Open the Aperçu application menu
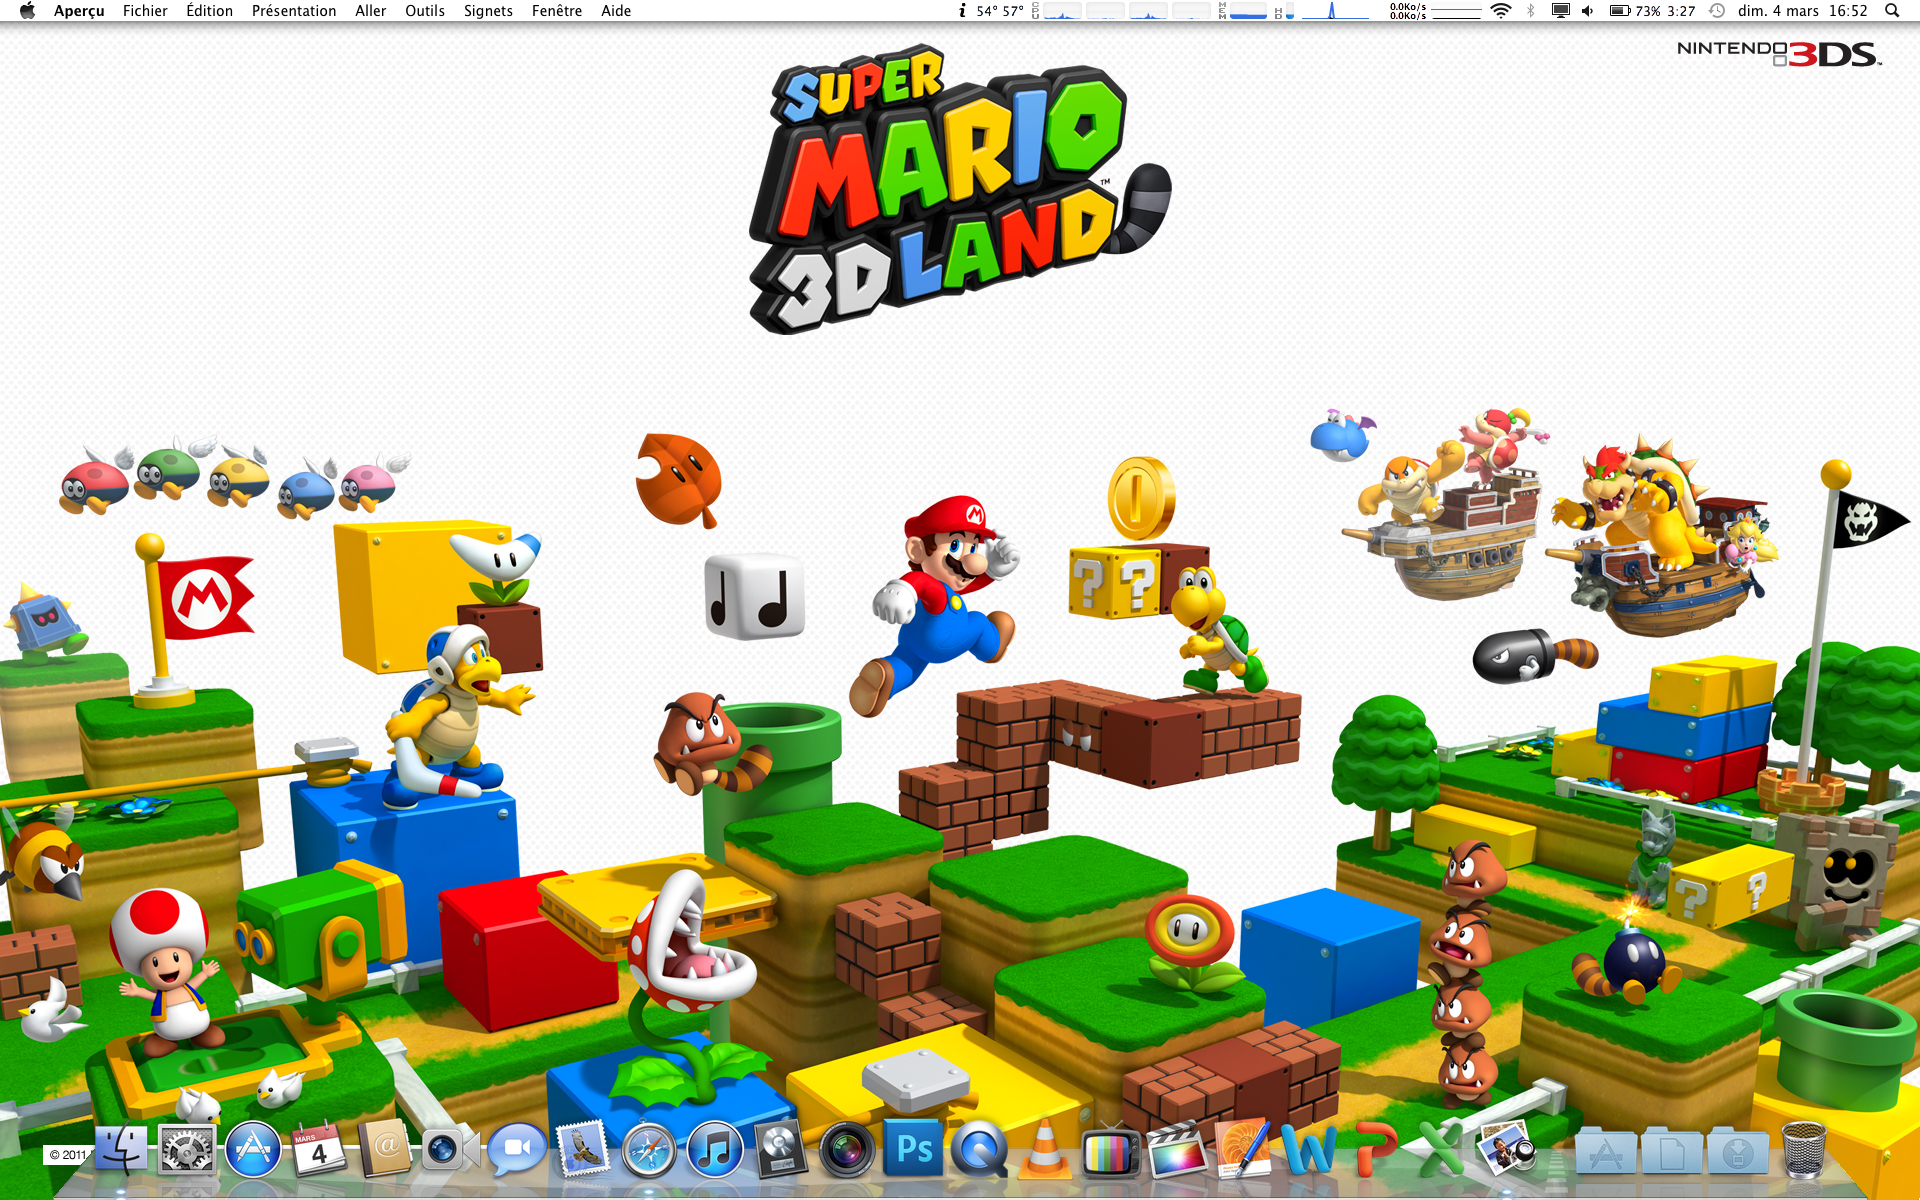The width and height of the screenshot is (1920, 1200). [79, 11]
